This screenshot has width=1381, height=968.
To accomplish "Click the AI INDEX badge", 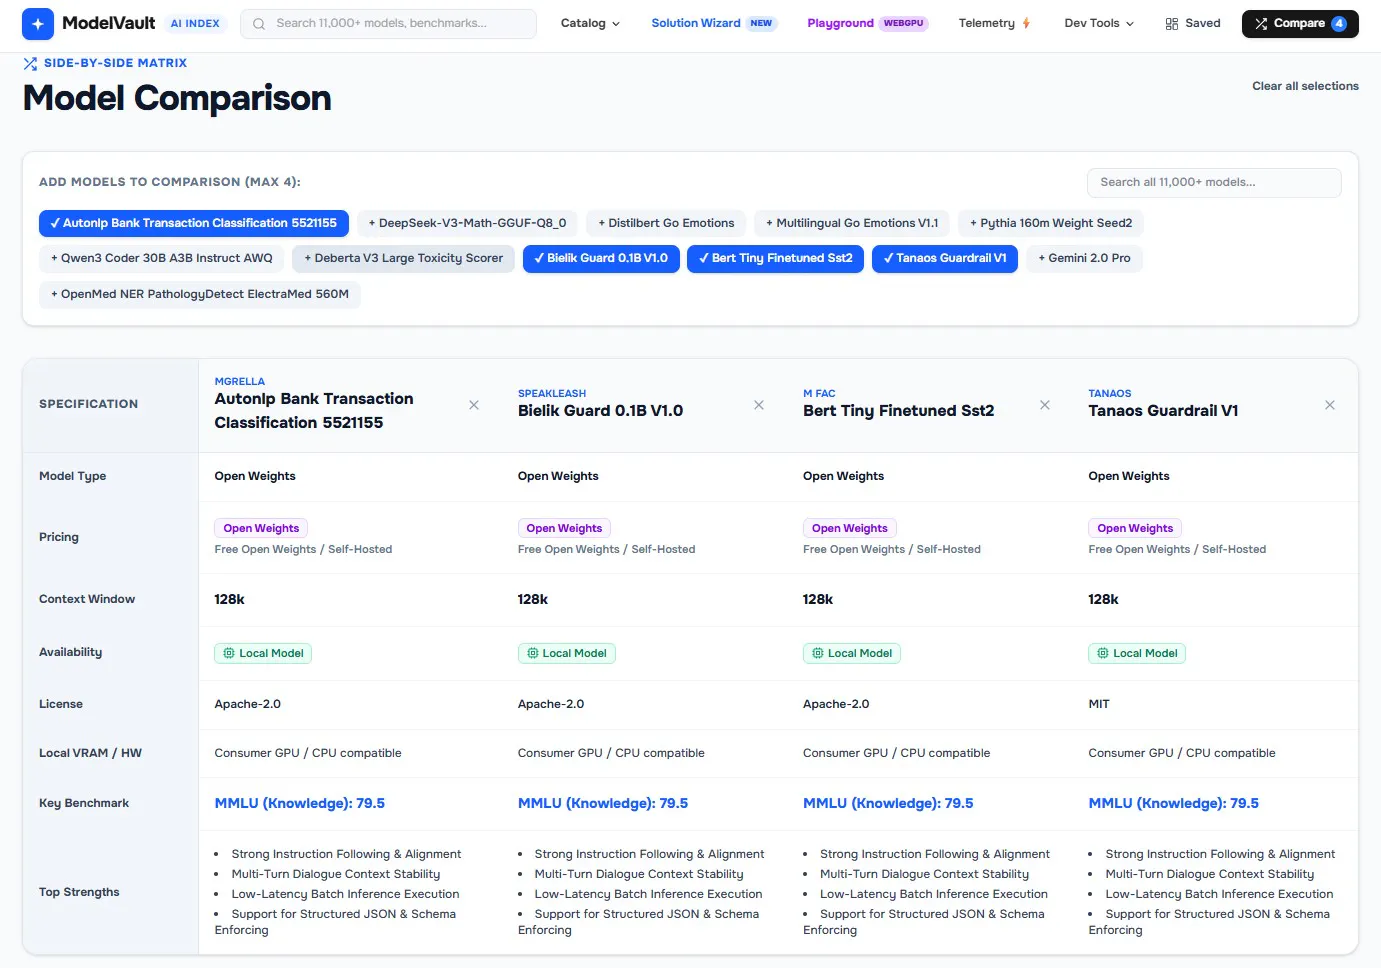I will [x=195, y=23].
